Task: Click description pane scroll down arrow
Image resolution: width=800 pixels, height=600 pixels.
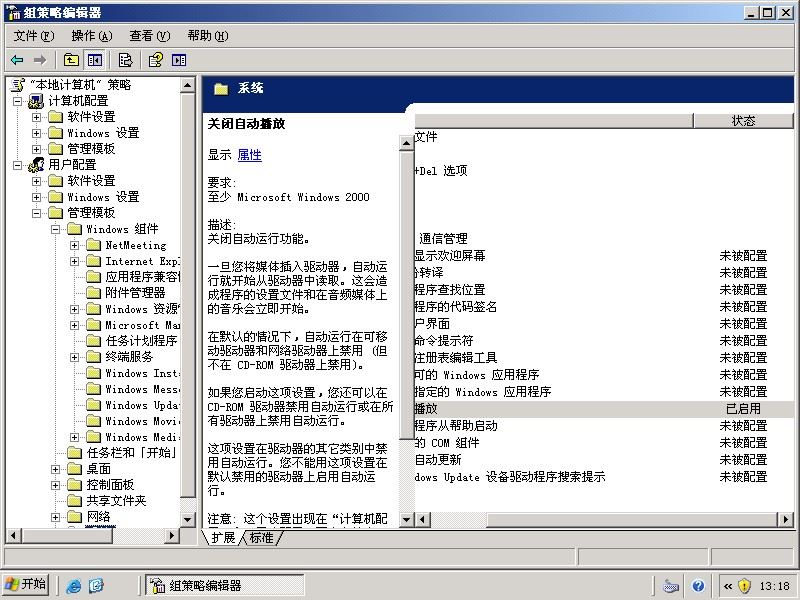Action: [407, 520]
